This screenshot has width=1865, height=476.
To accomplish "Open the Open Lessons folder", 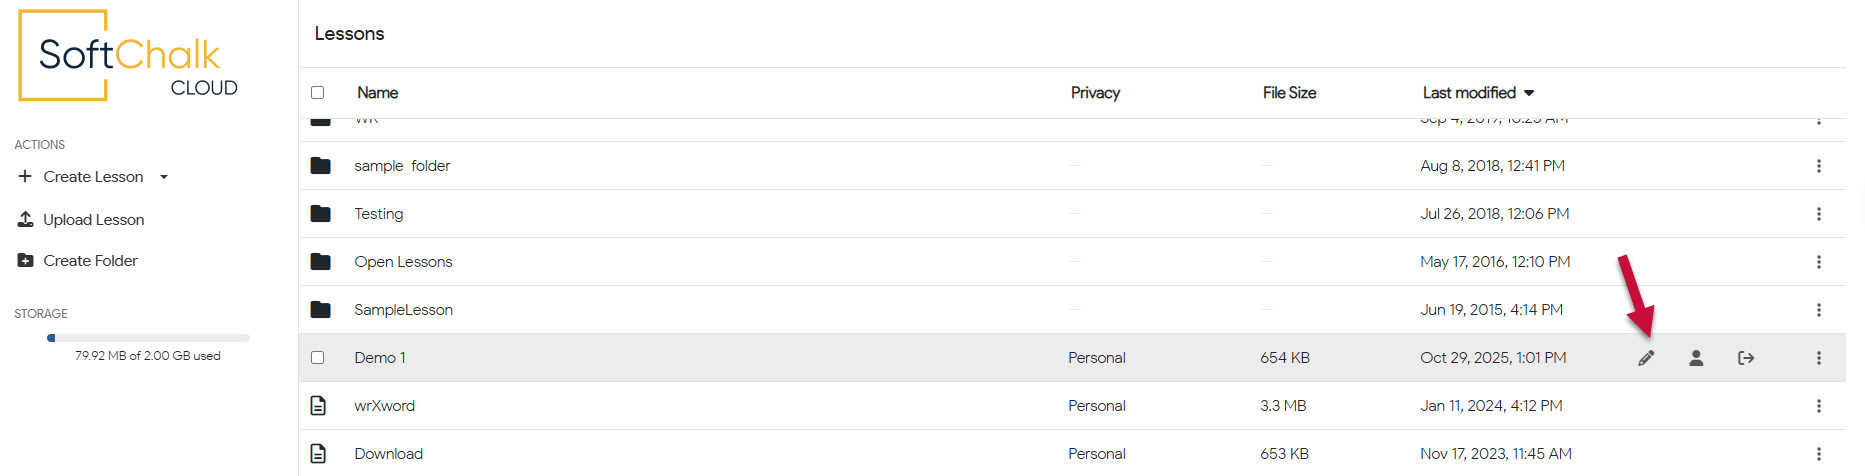I will 403,262.
